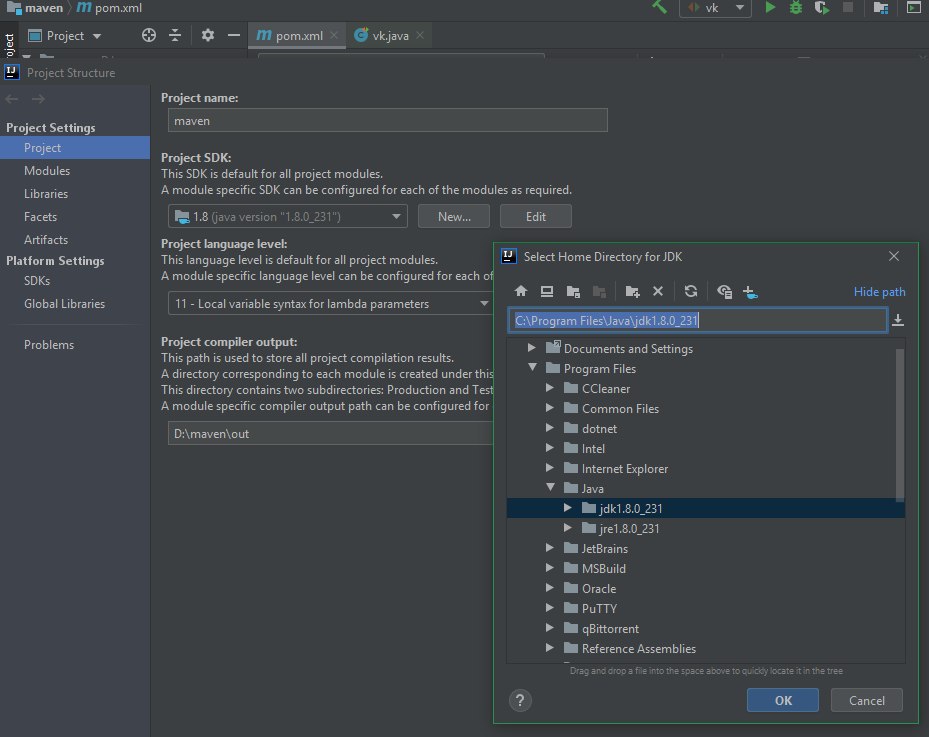Click the Edit SDK button
Image resolution: width=929 pixels, height=737 pixels.
click(536, 216)
